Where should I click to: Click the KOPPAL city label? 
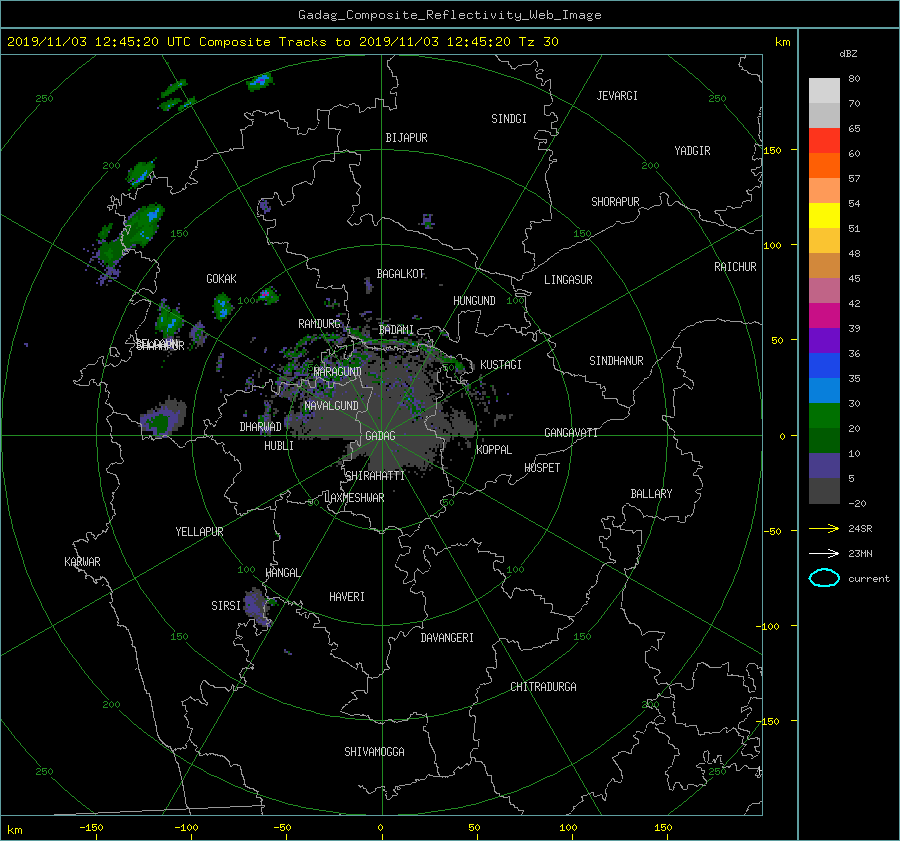[494, 450]
